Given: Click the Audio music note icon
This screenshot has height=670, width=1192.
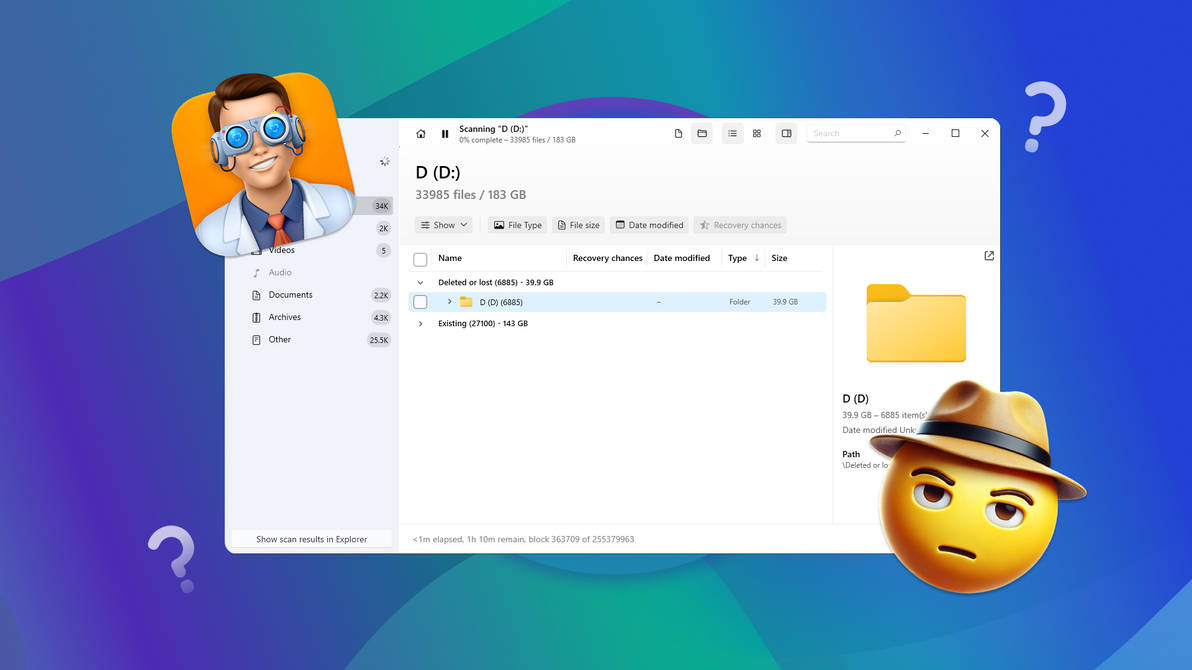Looking at the screenshot, I should pyautogui.click(x=256, y=272).
